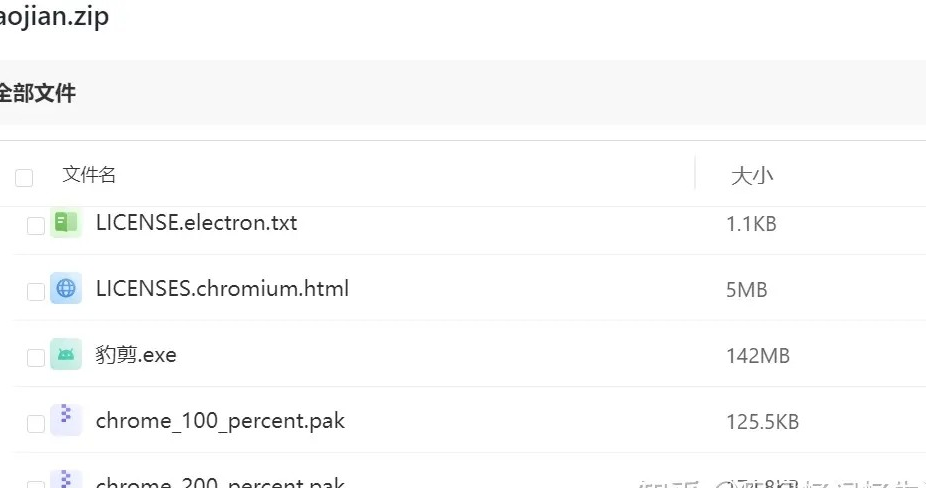Check the LICENSE.electron.txt checkbox
The image size is (926, 488).
click(x=36, y=226)
